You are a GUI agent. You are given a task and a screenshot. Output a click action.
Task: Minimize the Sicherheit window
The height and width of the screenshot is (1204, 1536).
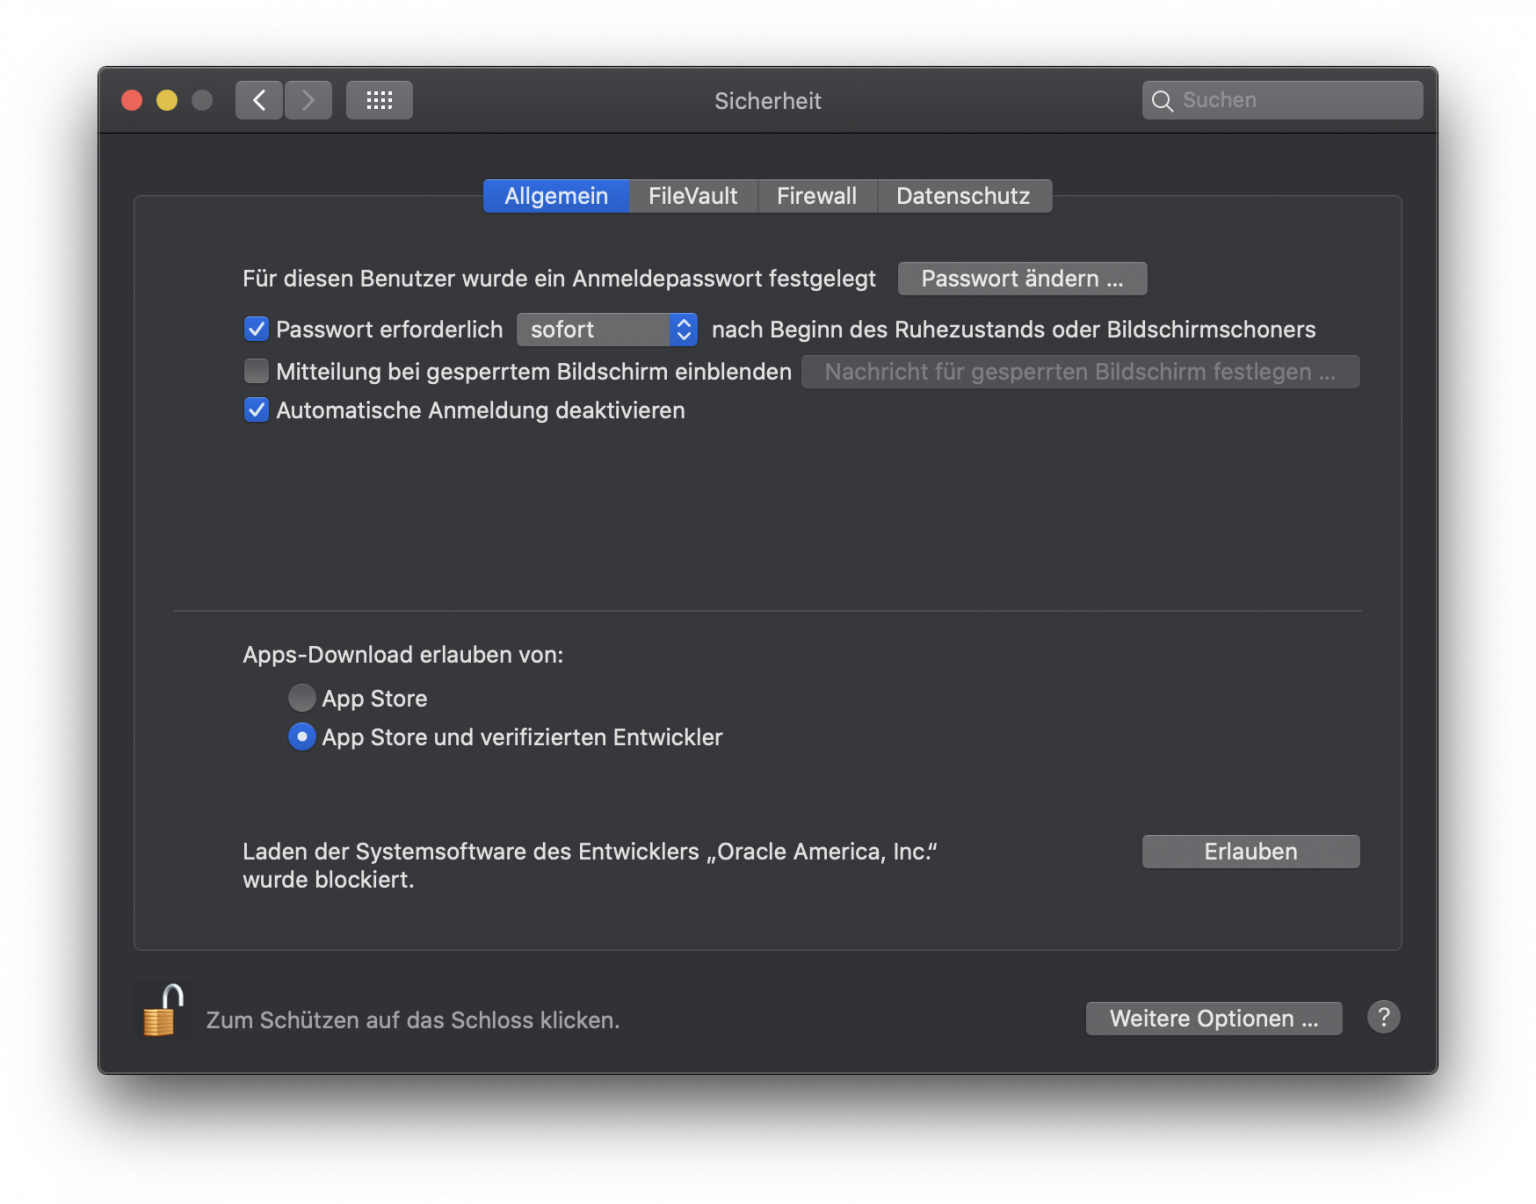167,100
